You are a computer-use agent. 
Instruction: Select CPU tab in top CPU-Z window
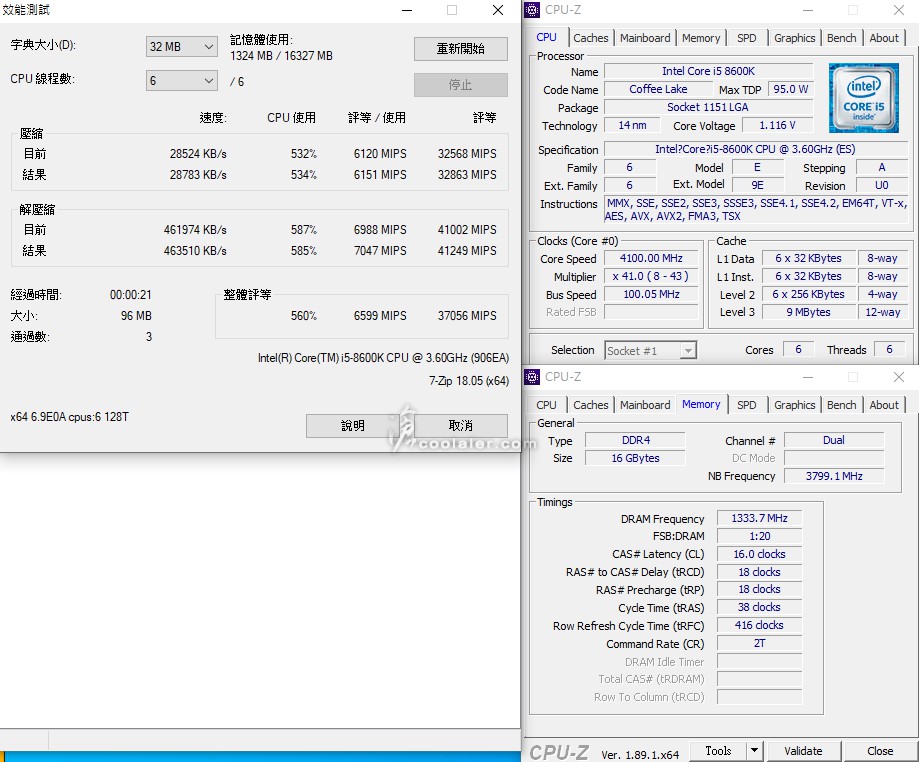(546, 37)
